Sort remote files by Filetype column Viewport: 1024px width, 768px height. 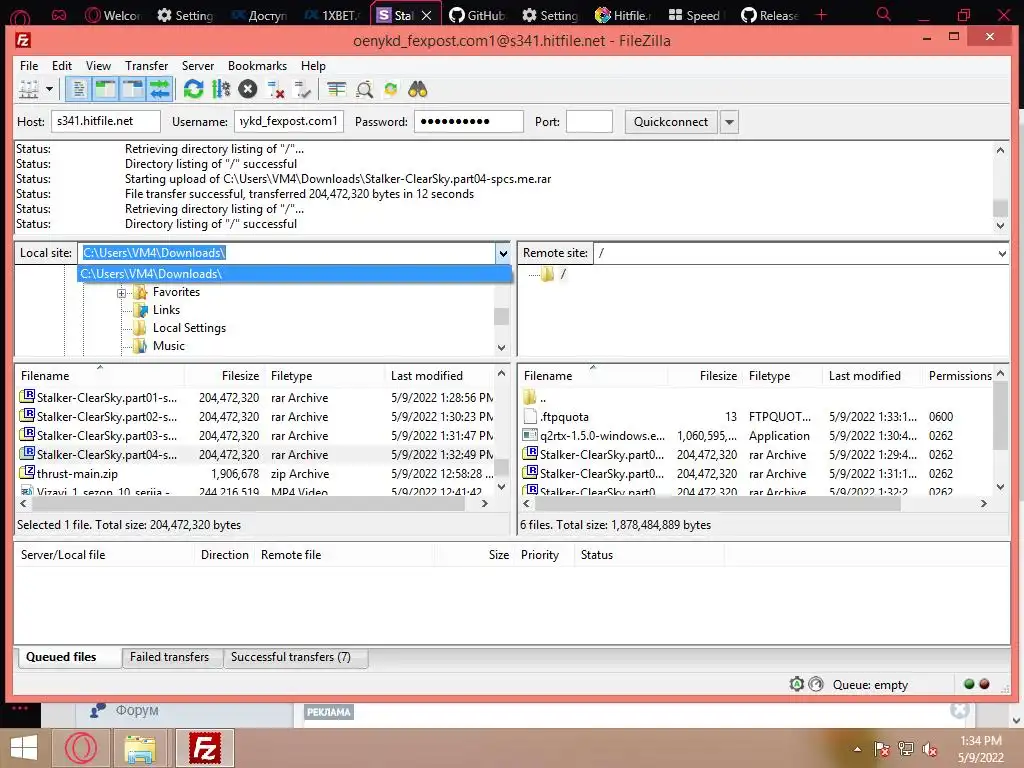782,376
